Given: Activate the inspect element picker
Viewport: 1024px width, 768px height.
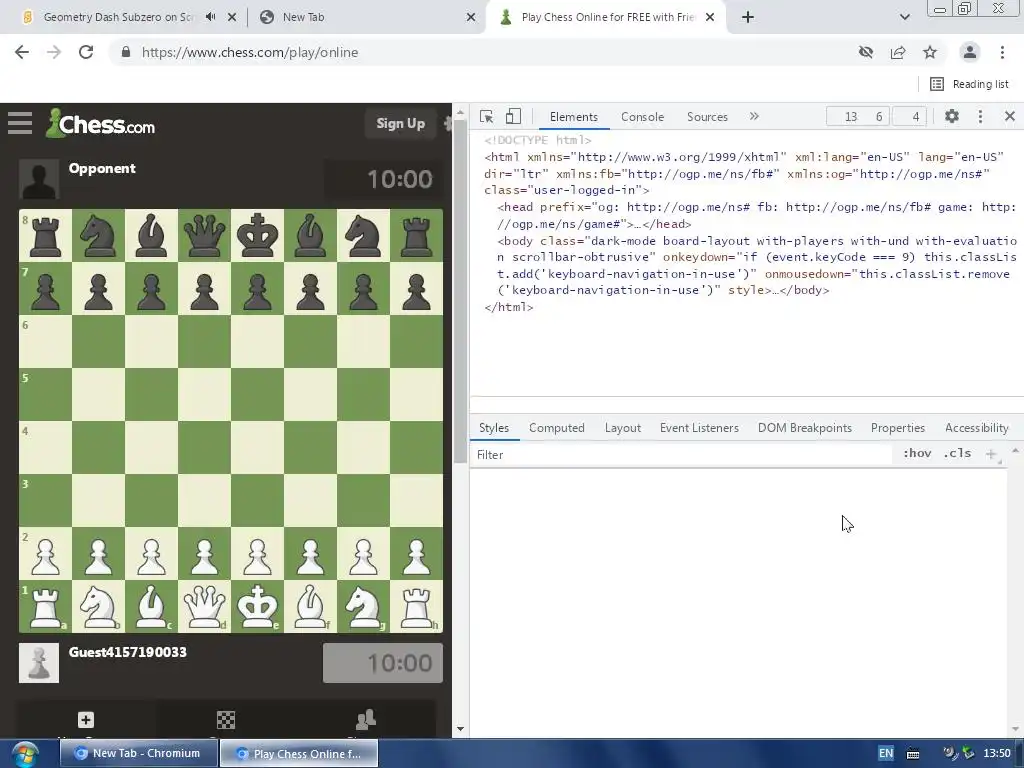Looking at the screenshot, I should 487,117.
